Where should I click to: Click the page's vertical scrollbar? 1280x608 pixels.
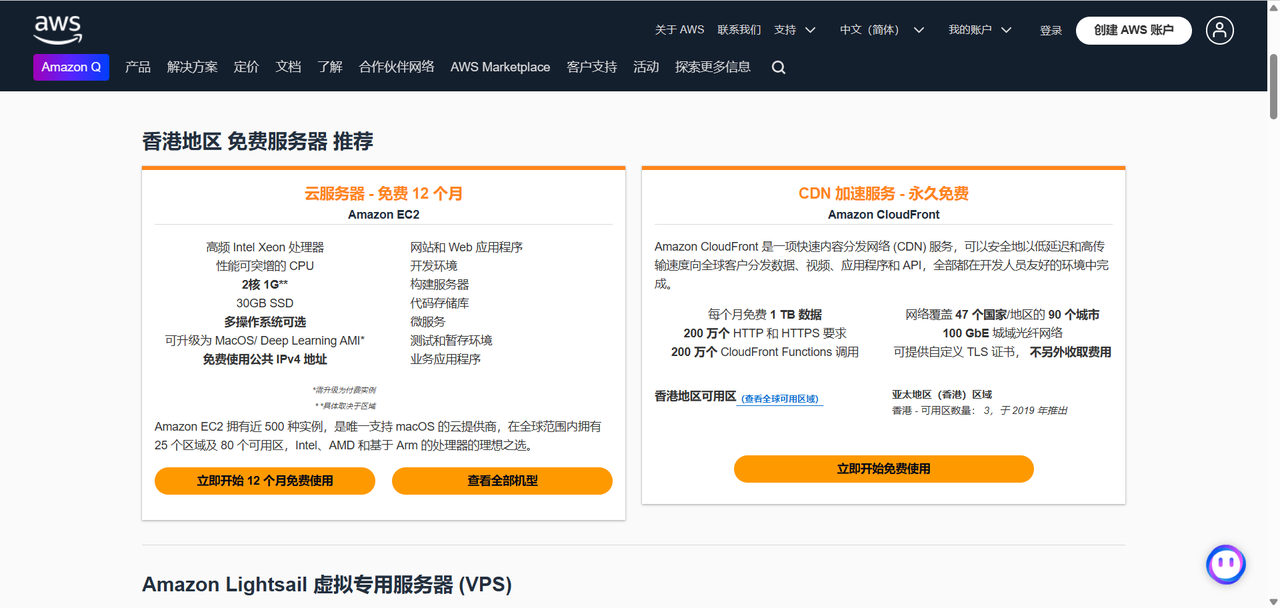[x=1274, y=85]
